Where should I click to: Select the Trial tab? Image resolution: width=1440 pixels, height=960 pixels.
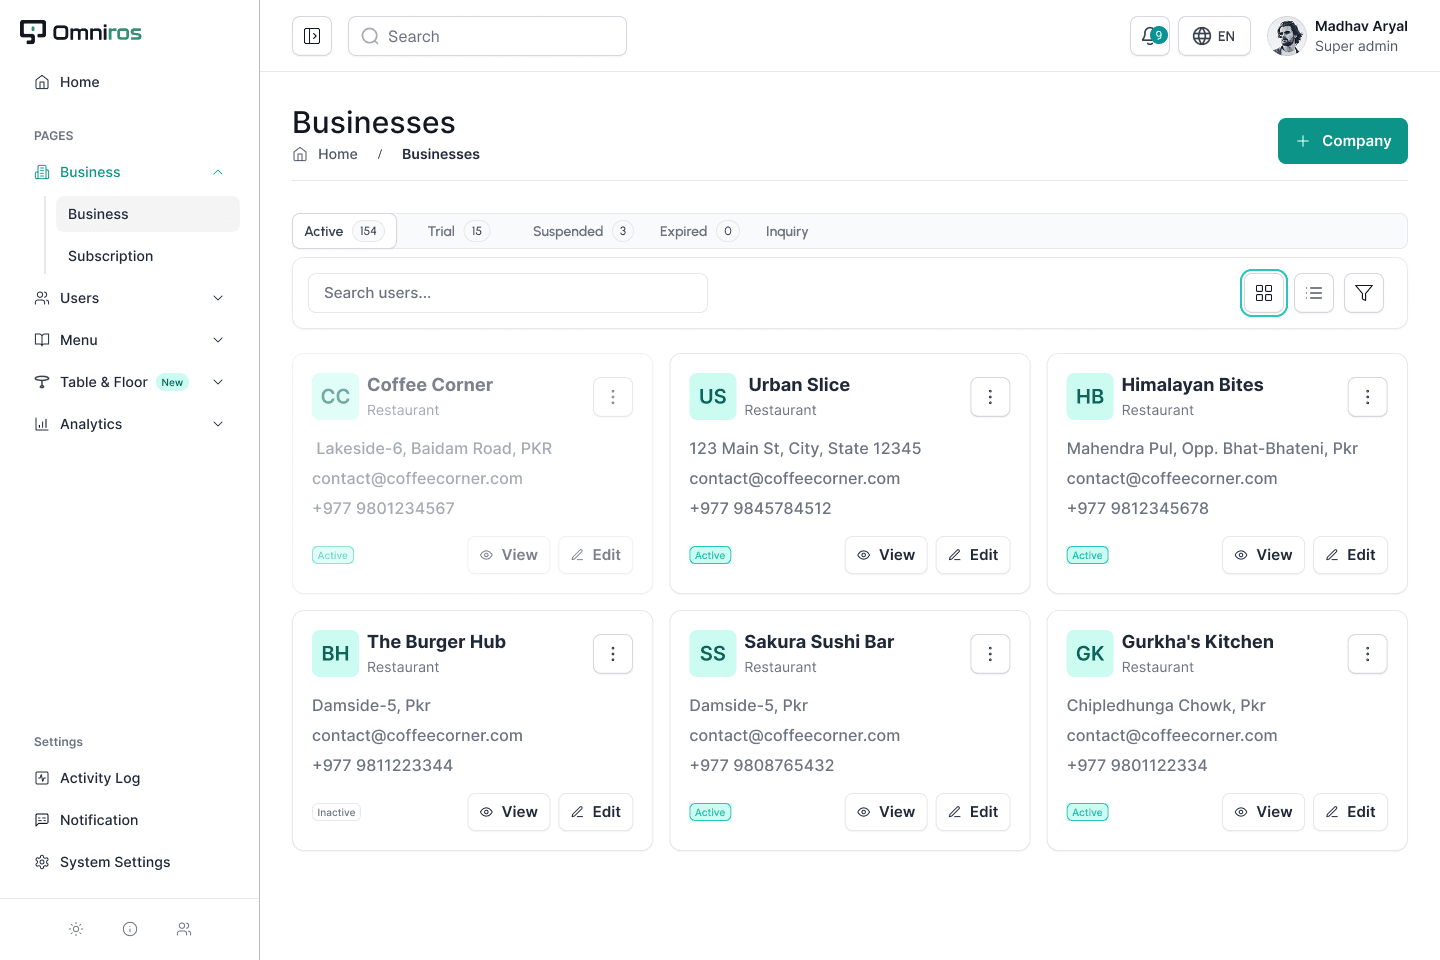[x=458, y=231]
